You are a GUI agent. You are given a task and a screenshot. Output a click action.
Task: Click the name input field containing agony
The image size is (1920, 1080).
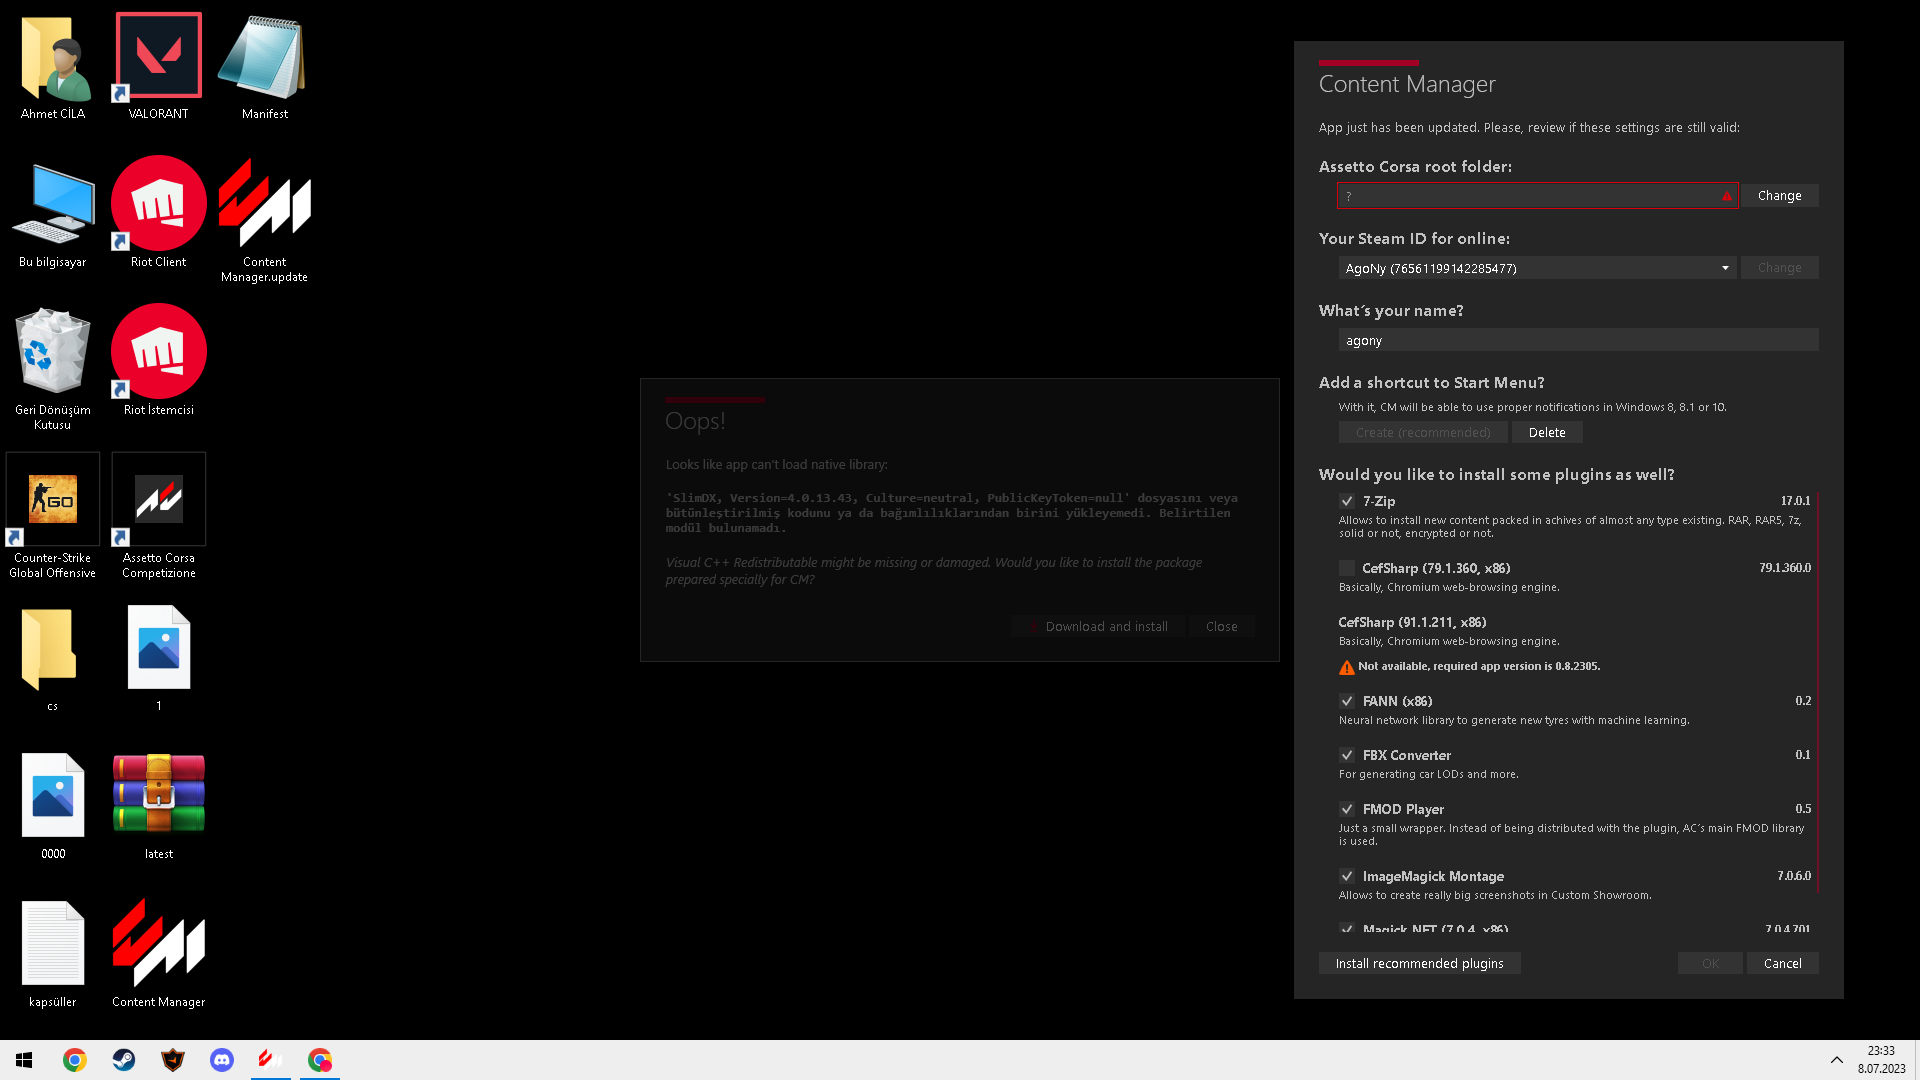(1578, 340)
